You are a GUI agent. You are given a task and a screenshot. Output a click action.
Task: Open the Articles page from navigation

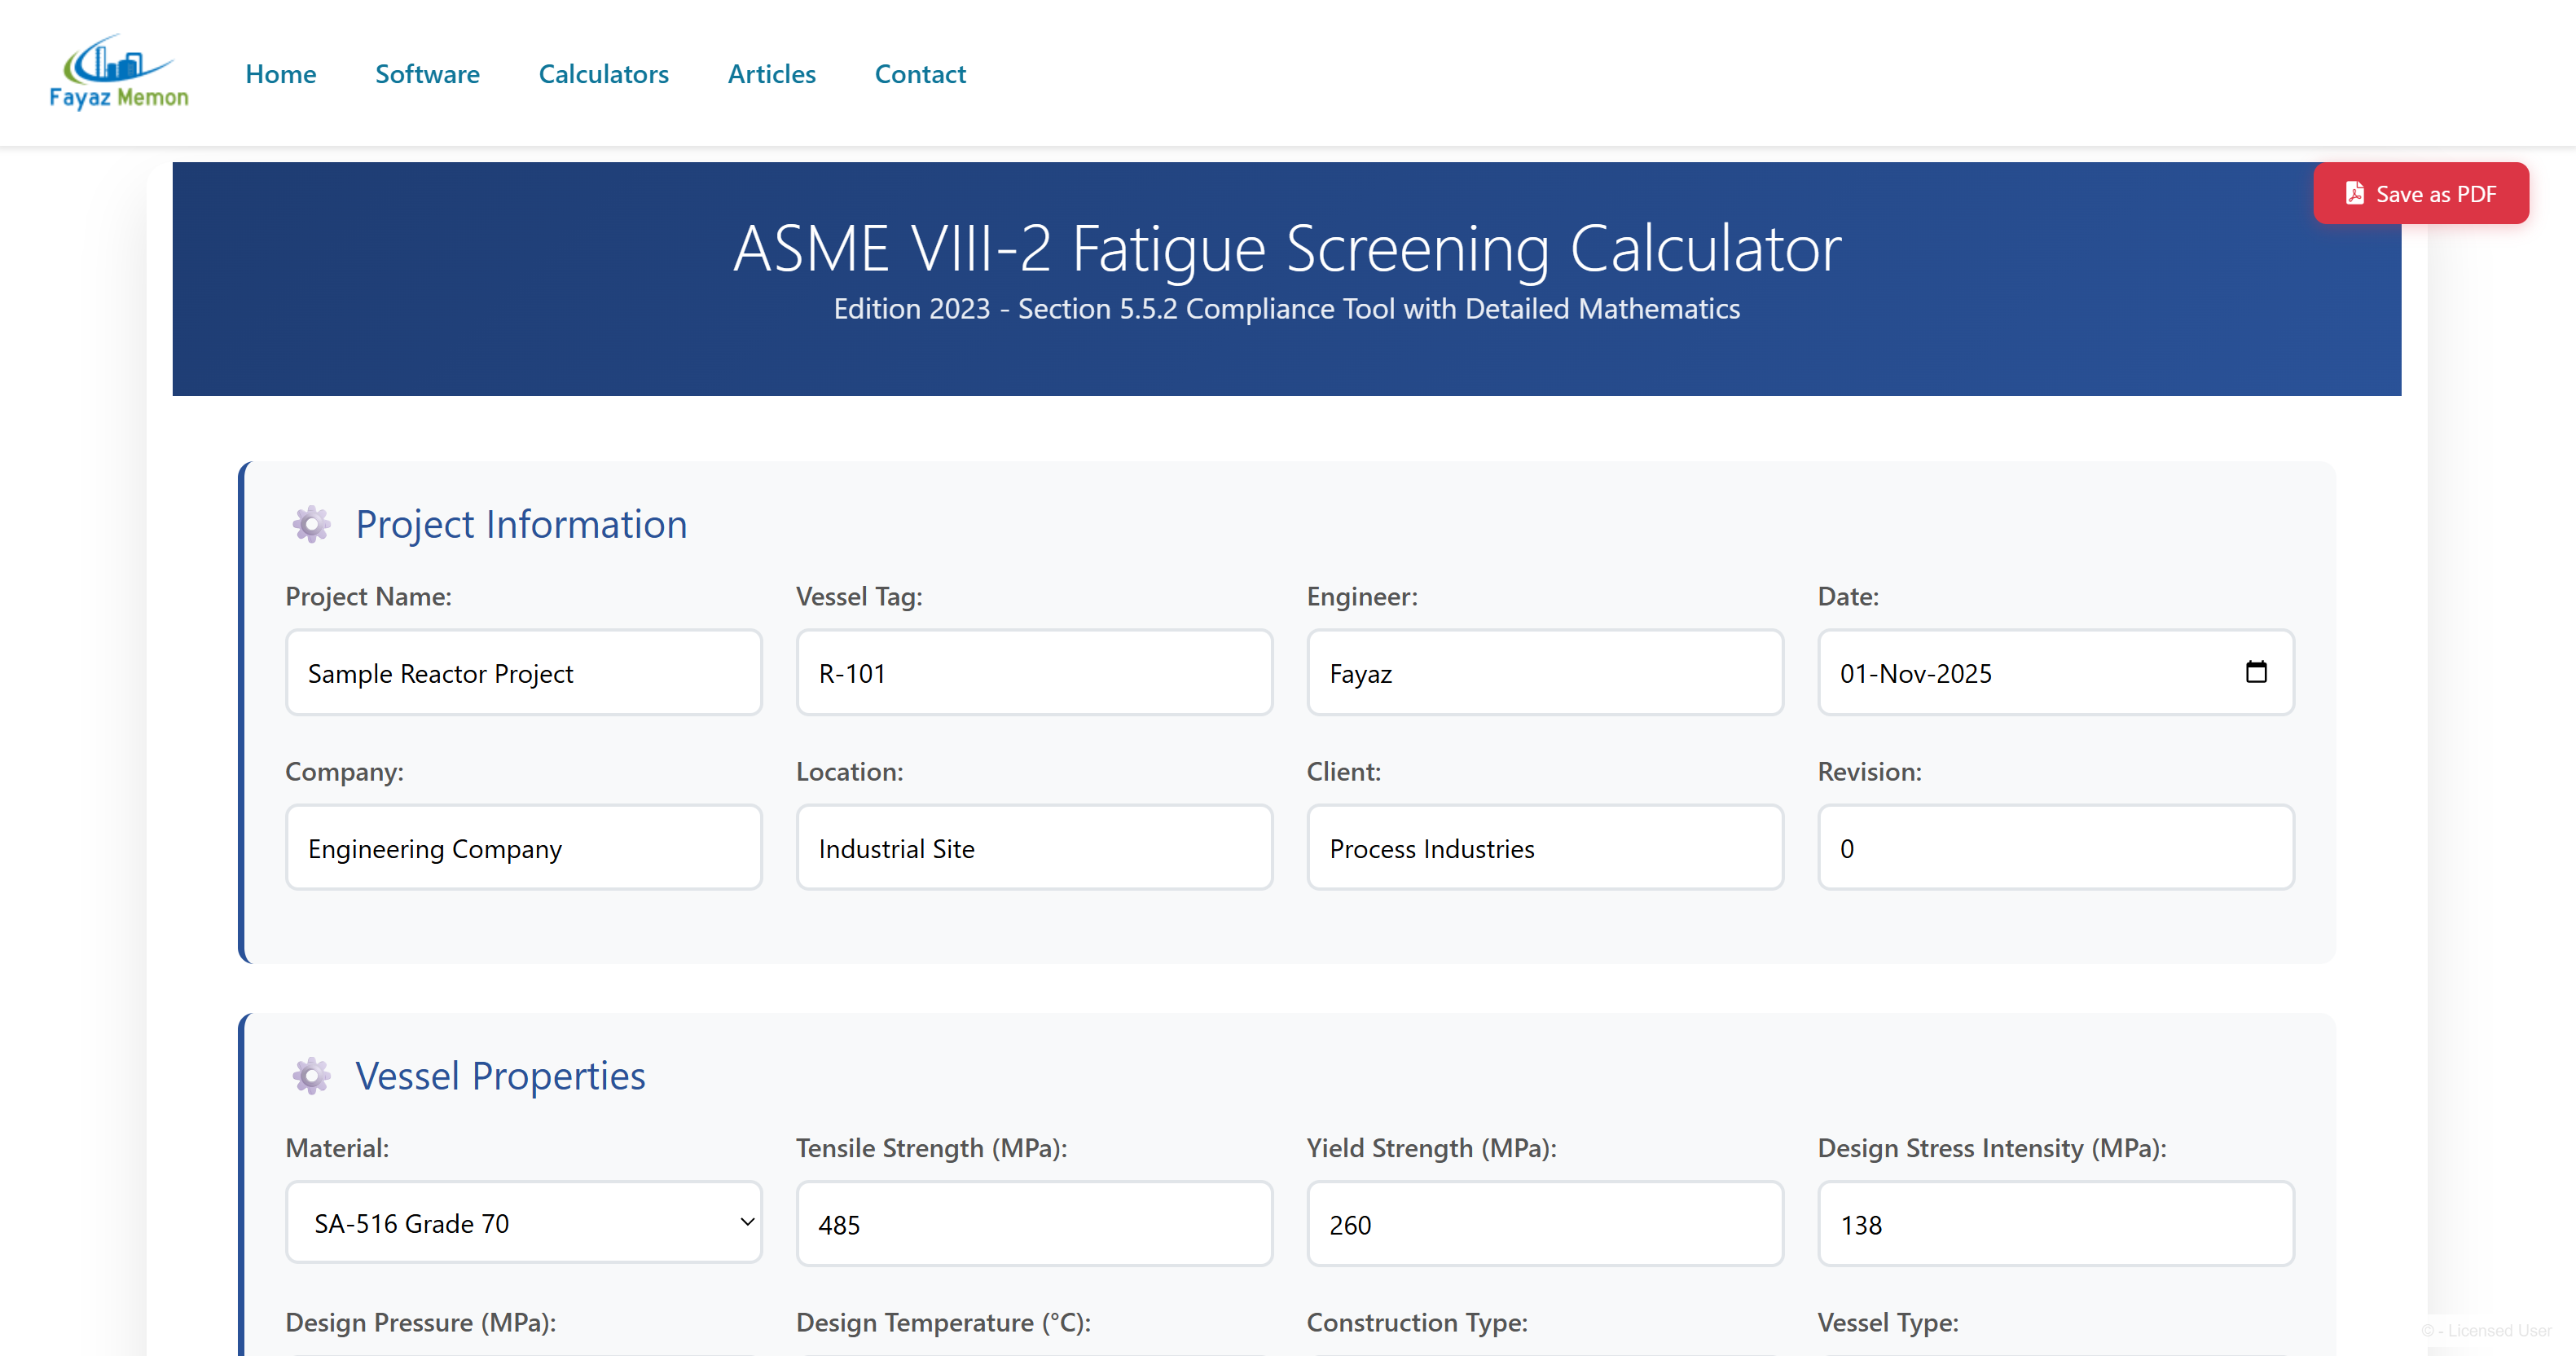pos(771,73)
